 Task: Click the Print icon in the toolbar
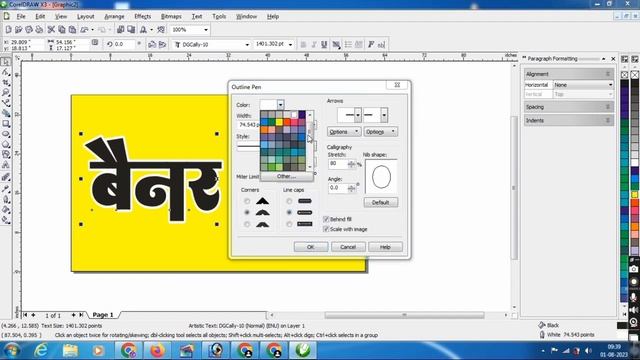[x=39, y=29]
